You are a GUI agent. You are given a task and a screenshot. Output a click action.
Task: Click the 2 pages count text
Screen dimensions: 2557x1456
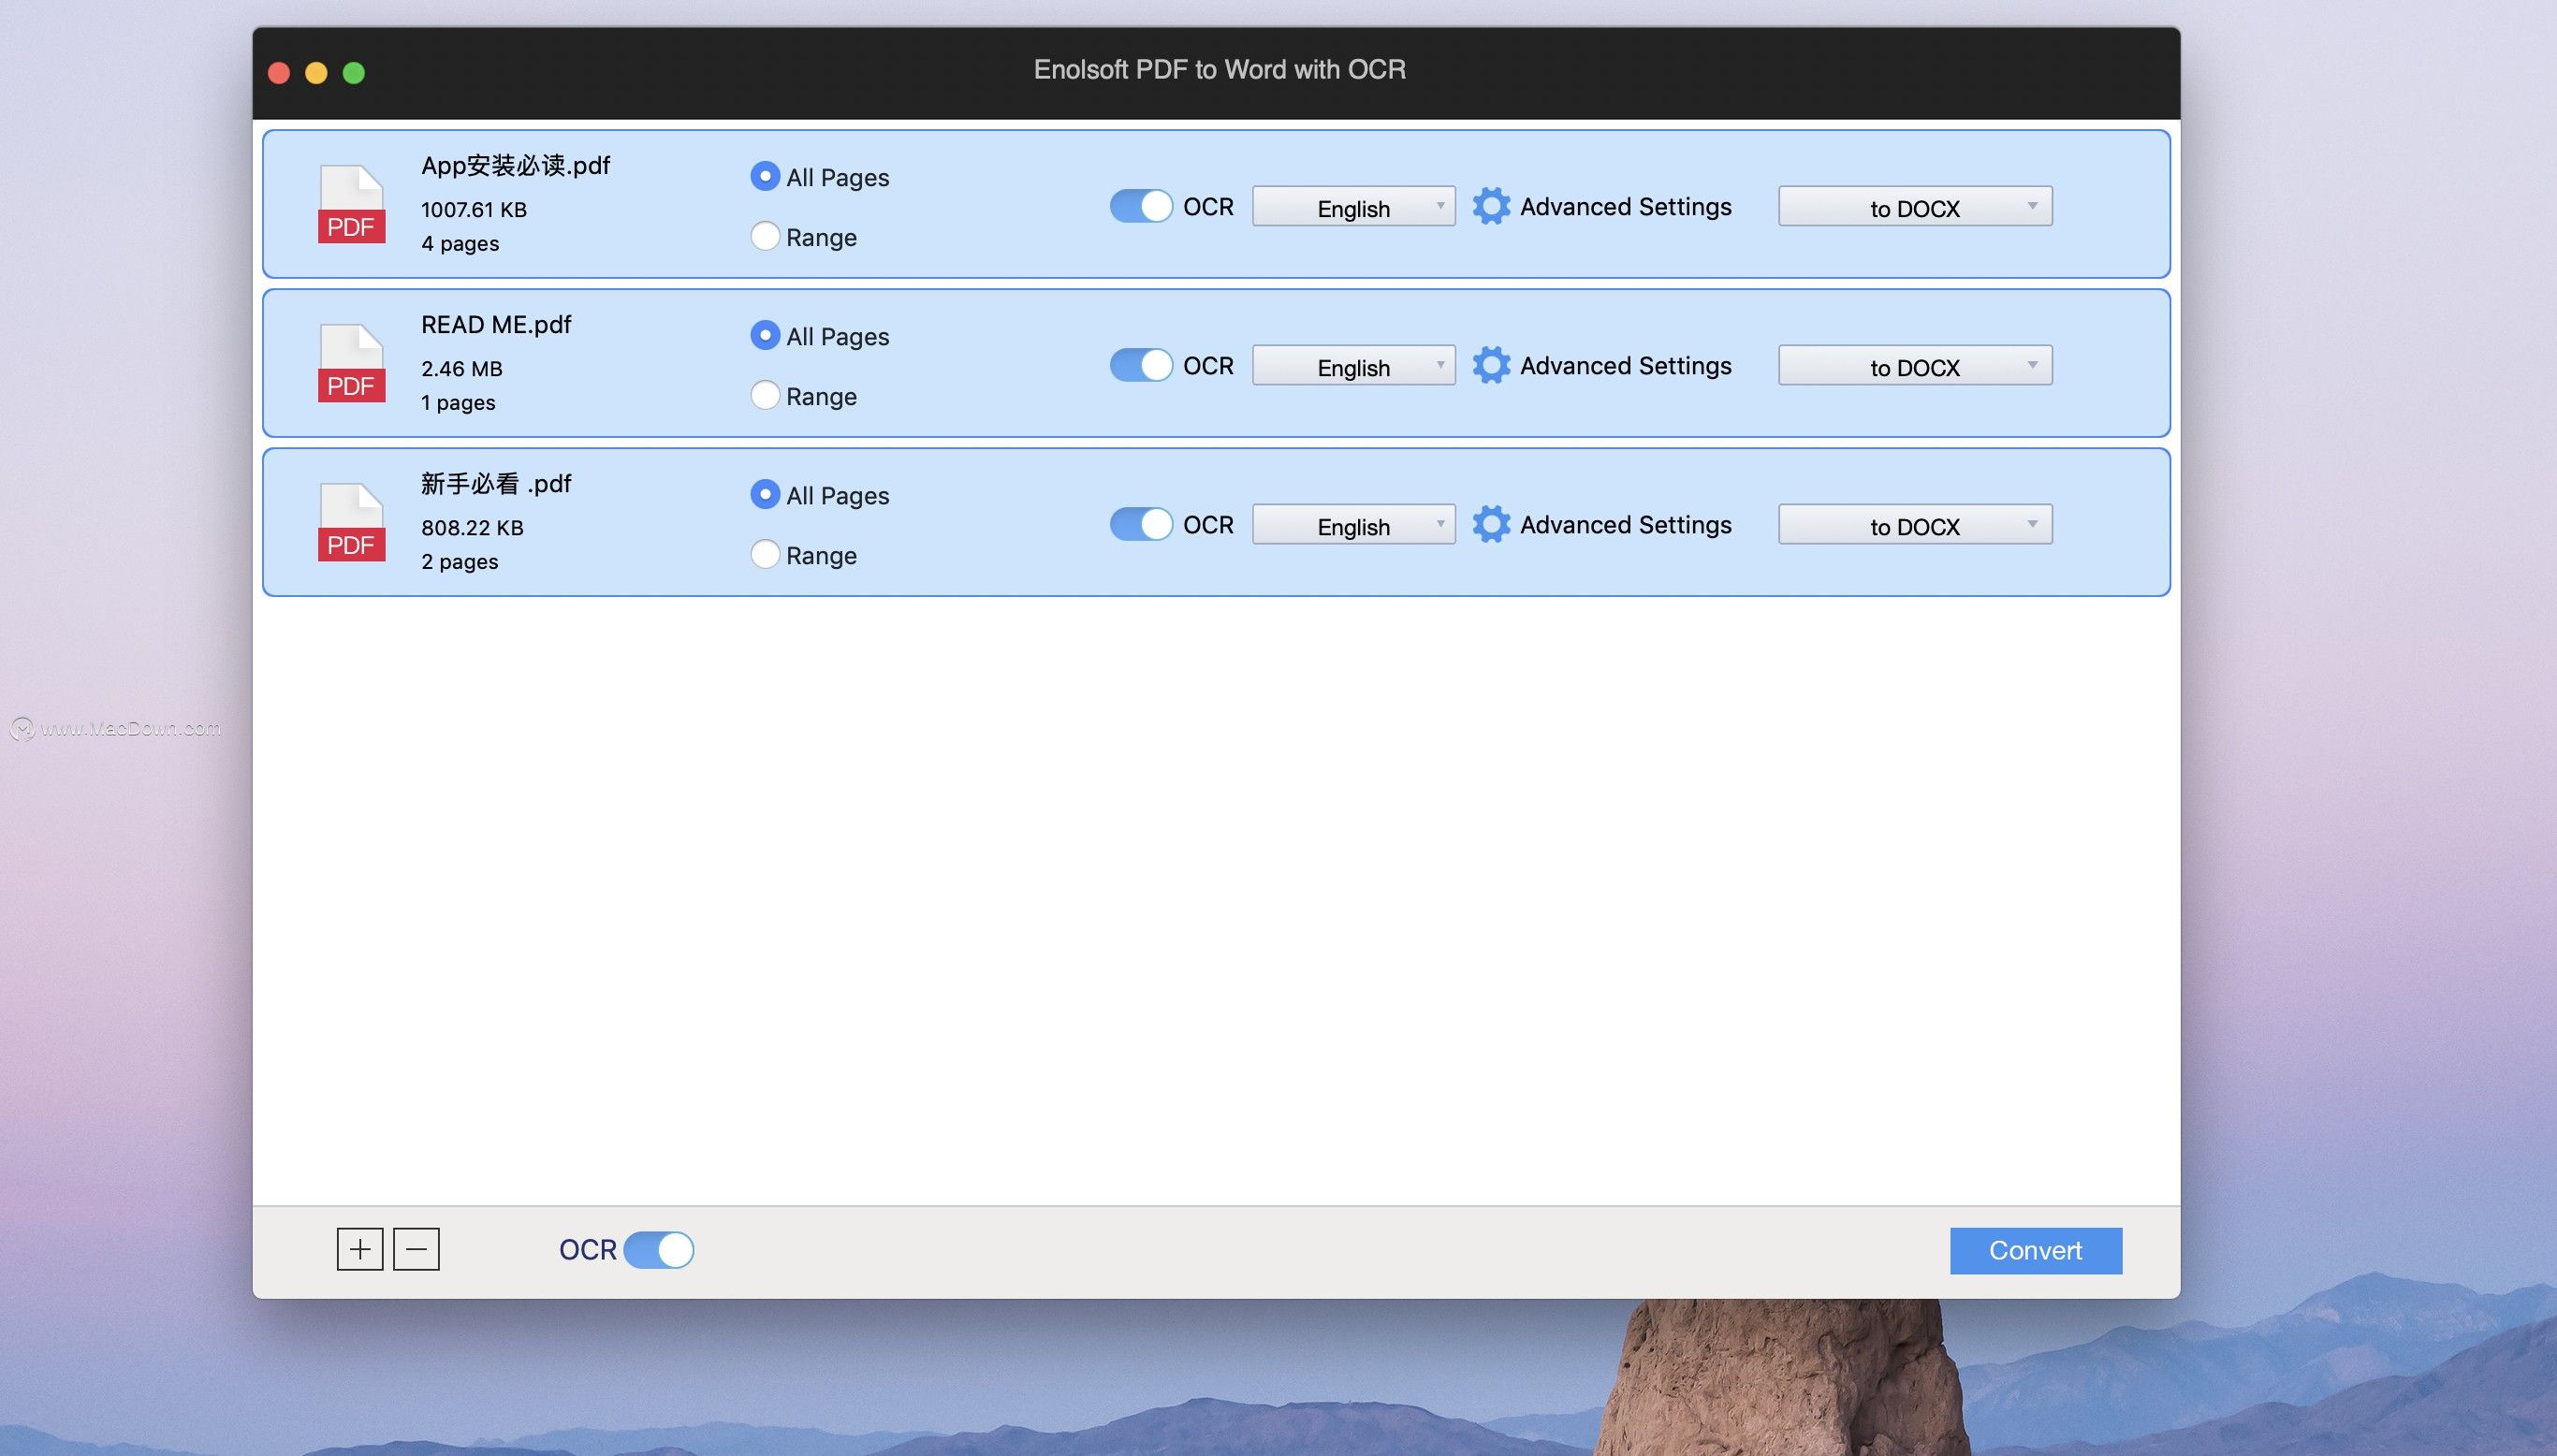click(x=460, y=562)
